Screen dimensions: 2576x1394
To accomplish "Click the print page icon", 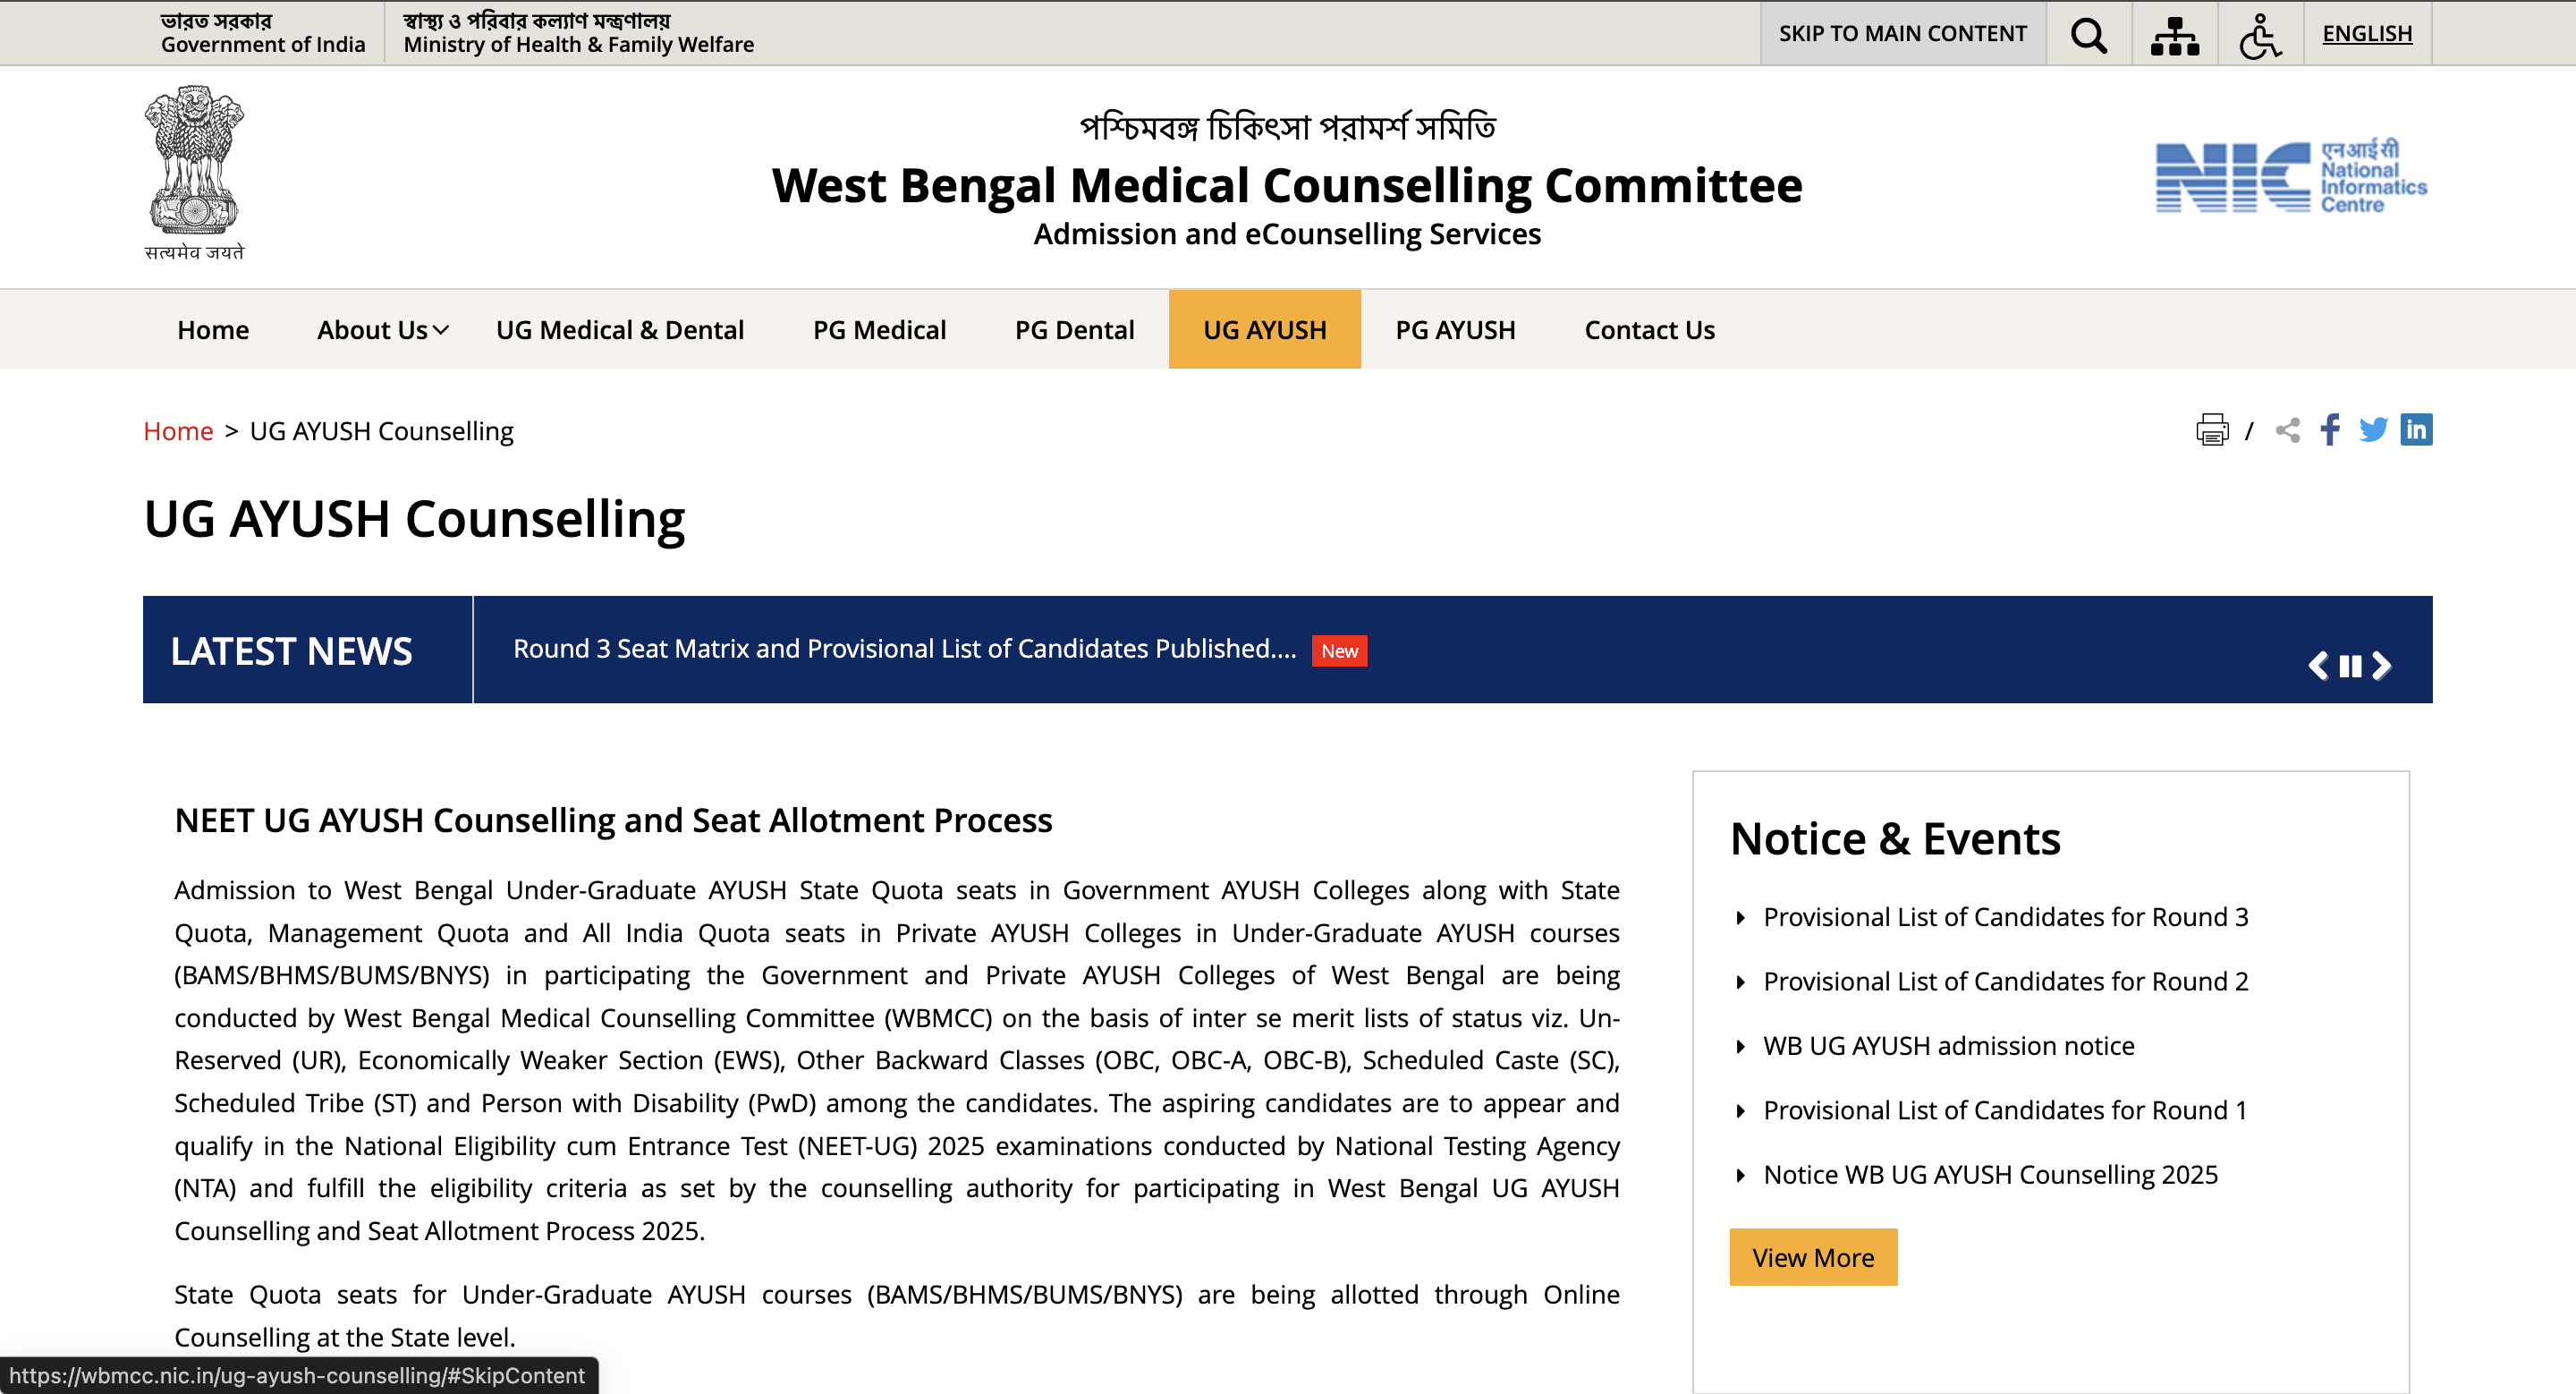I will (x=2211, y=430).
